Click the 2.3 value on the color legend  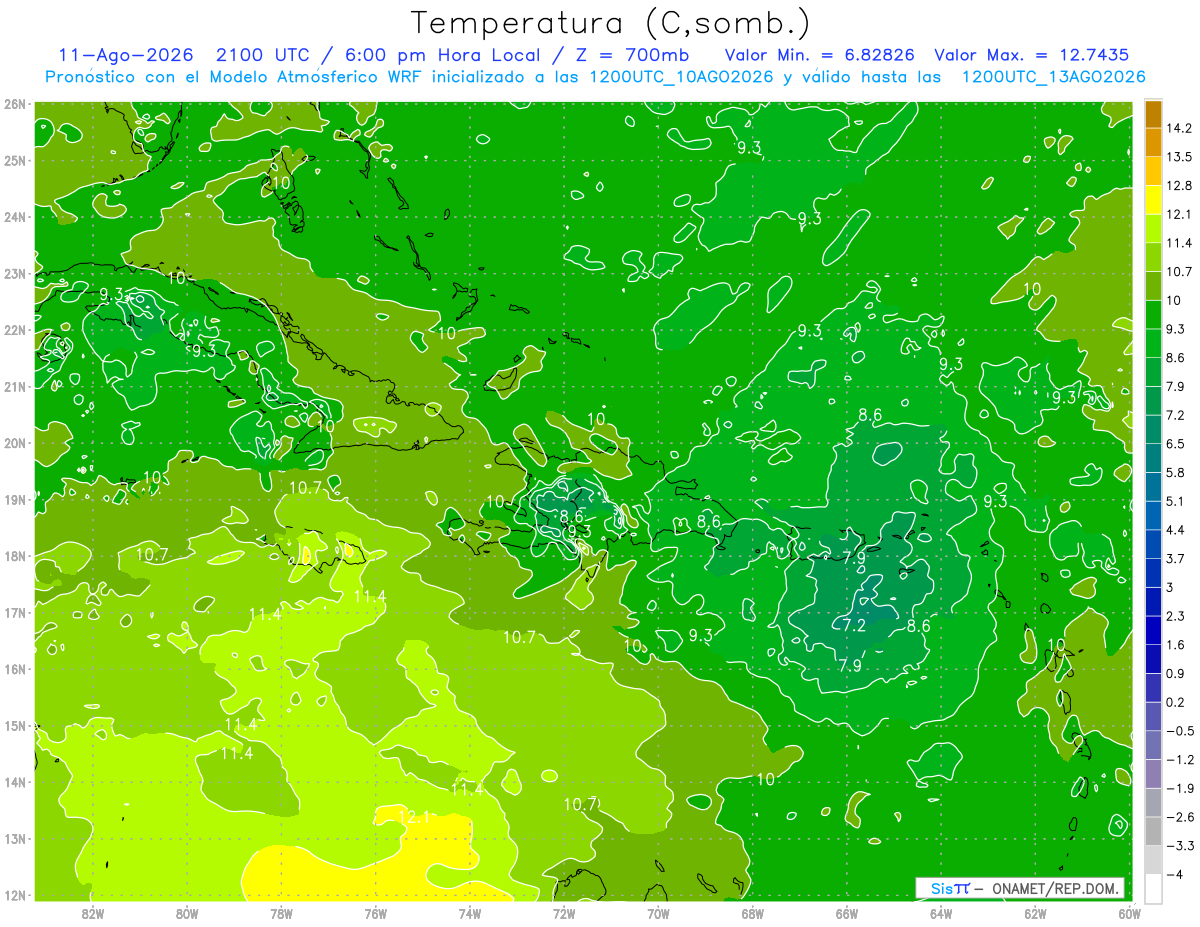click(x=1174, y=615)
